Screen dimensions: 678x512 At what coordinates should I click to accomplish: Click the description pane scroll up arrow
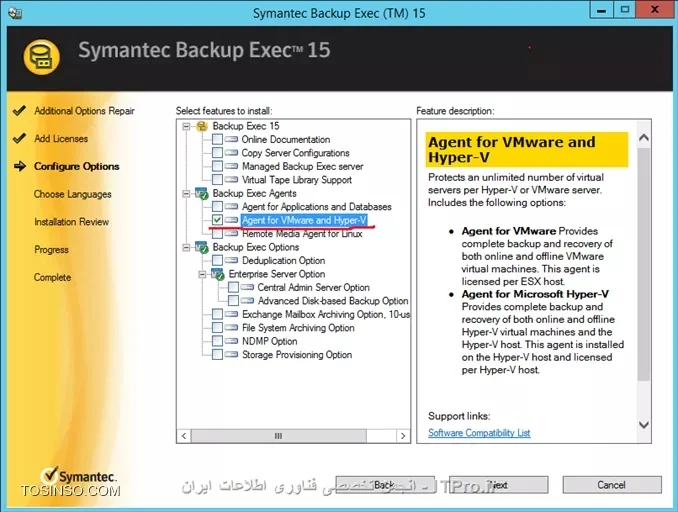(x=644, y=138)
